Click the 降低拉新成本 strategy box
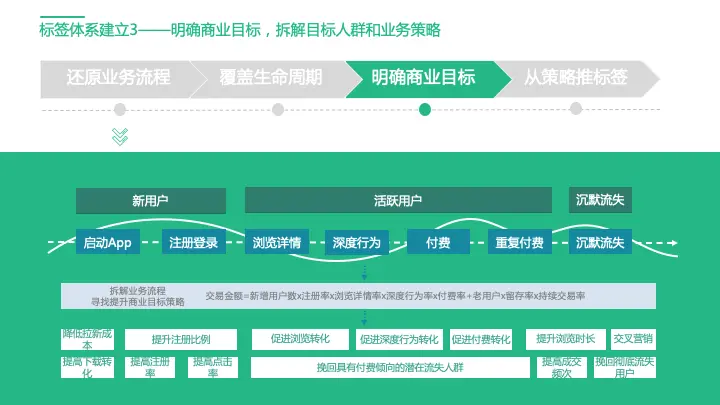The image size is (720, 405). (x=87, y=339)
